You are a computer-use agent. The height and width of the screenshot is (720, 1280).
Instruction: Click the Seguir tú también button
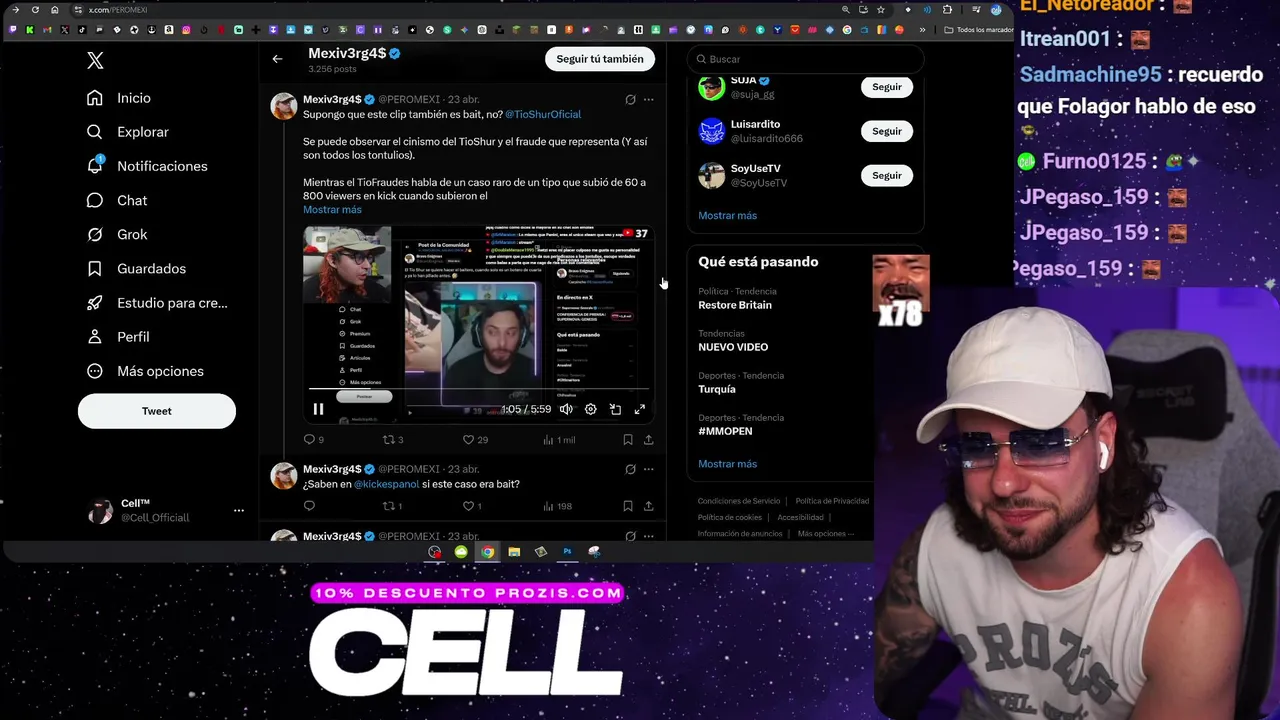coord(600,59)
